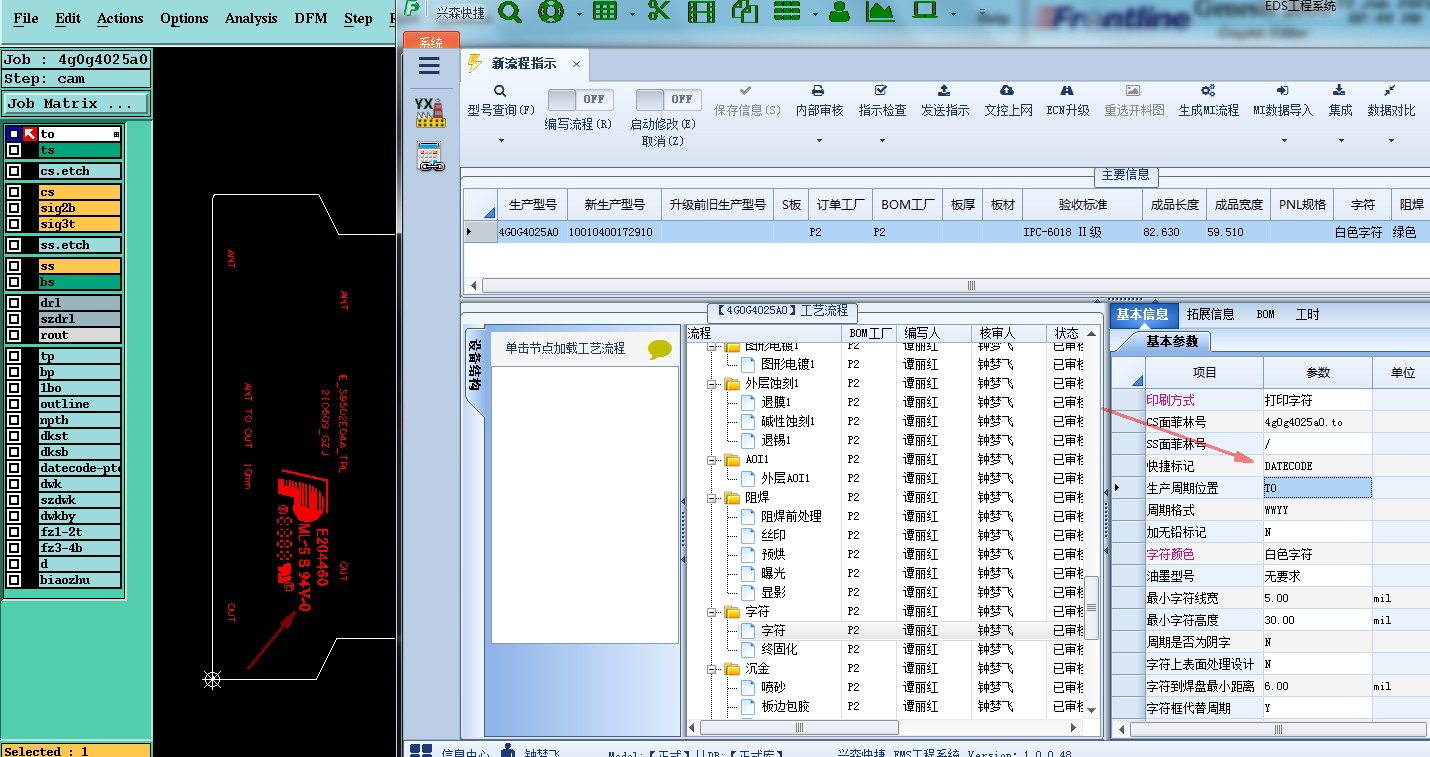Screen dimensions: 1430x757
Task: Switch to the 工时 tab
Action: coord(1307,314)
